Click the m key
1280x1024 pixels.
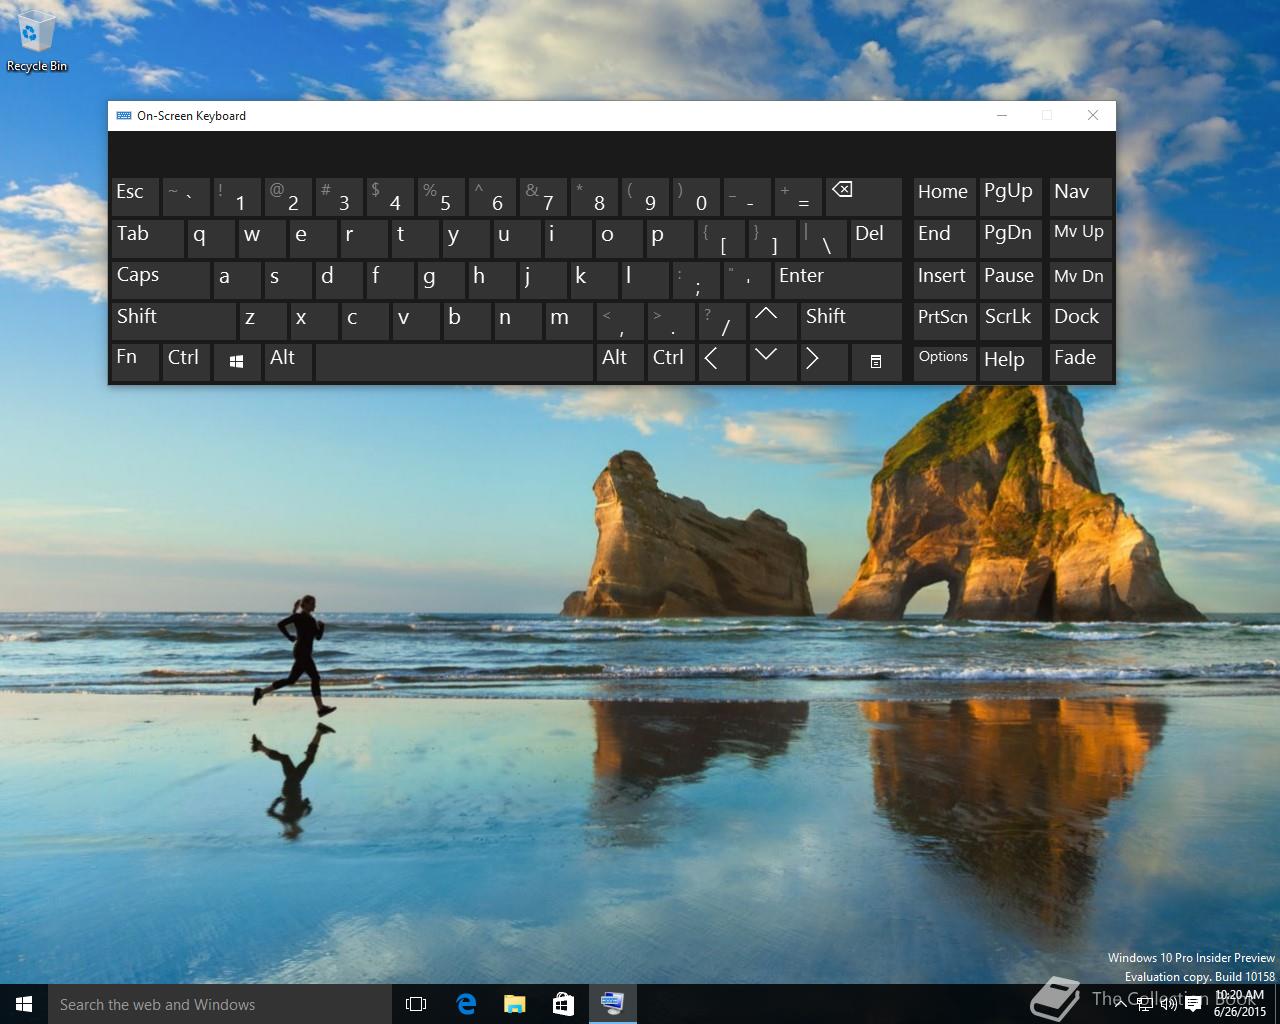568,321
